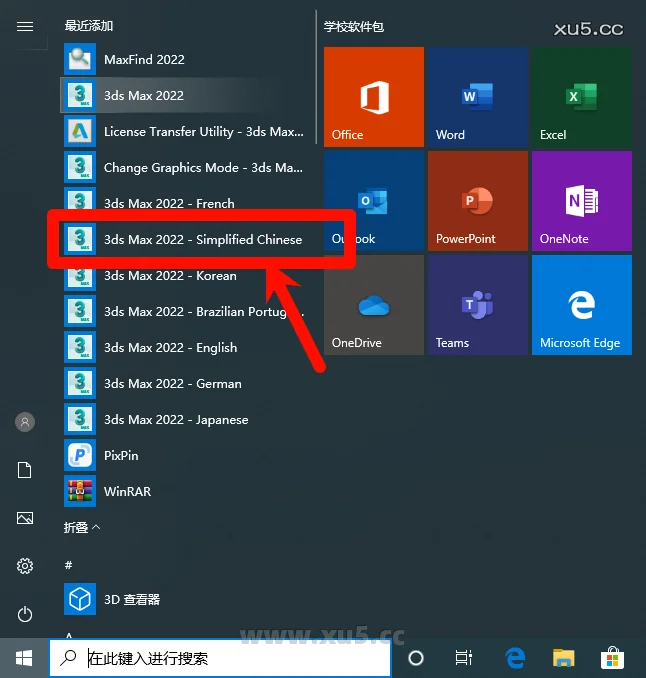This screenshot has width=646, height=678.
Task: Open MaxFind 2022 from the recently added list
Action: tap(144, 60)
